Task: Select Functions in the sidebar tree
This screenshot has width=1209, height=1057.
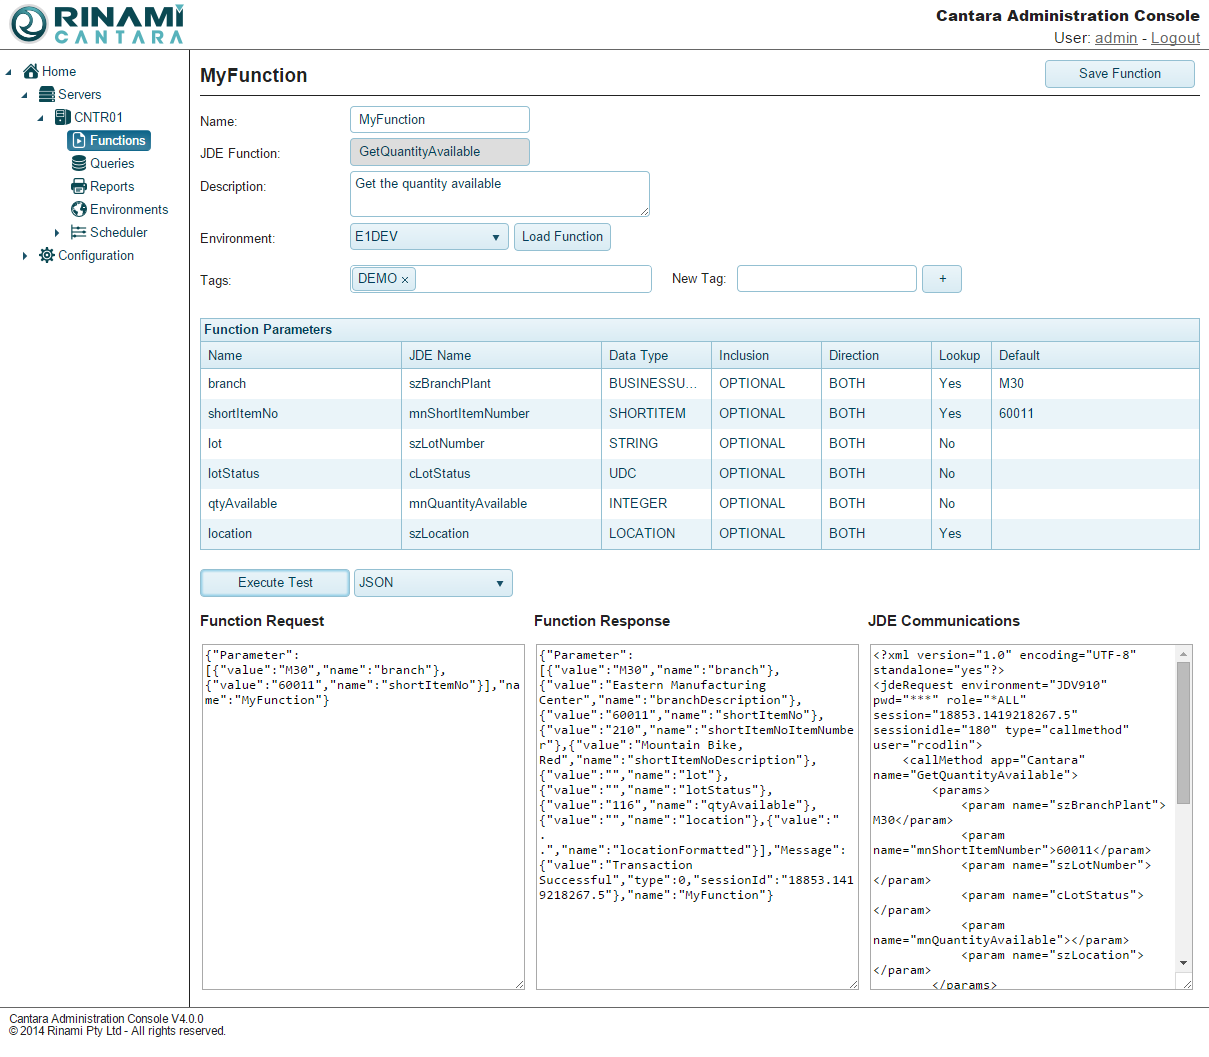Action: coord(109,140)
